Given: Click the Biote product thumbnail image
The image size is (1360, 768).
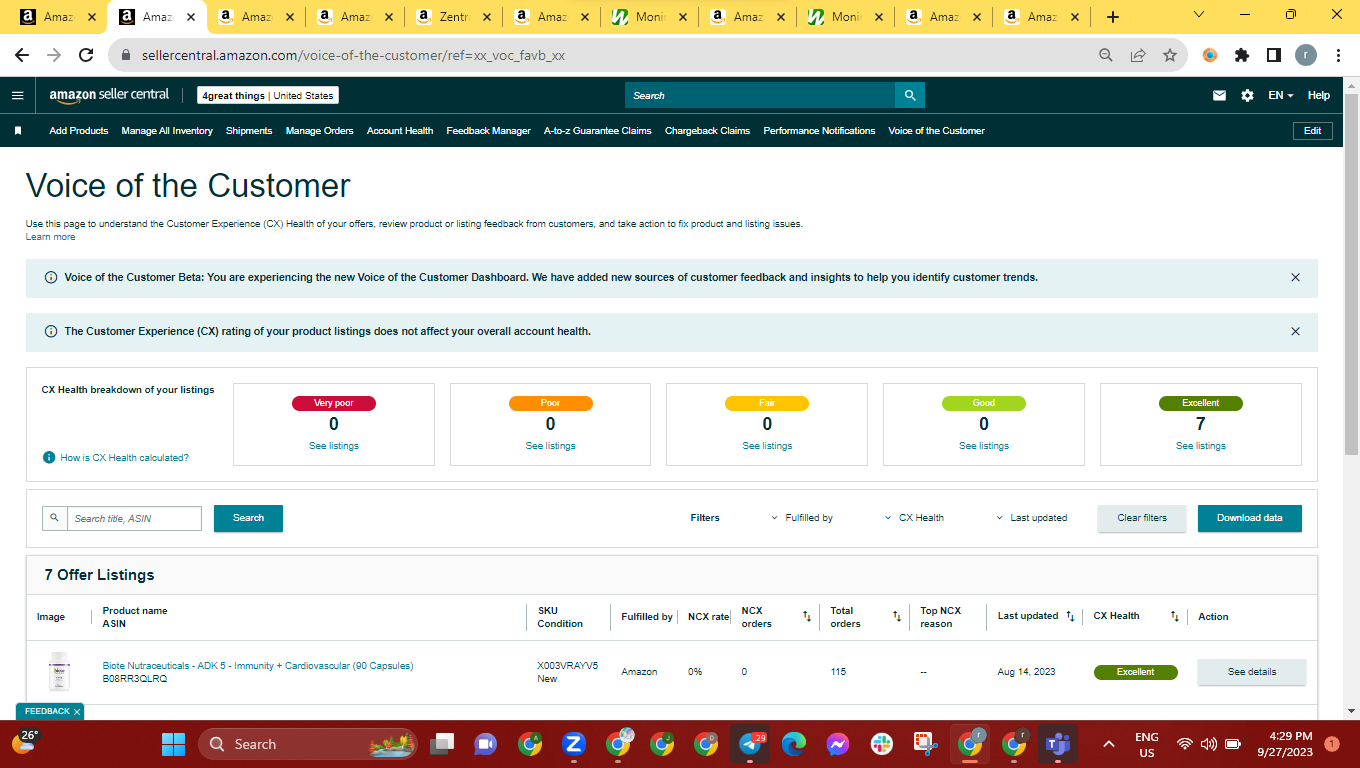Looking at the screenshot, I should pos(60,672).
